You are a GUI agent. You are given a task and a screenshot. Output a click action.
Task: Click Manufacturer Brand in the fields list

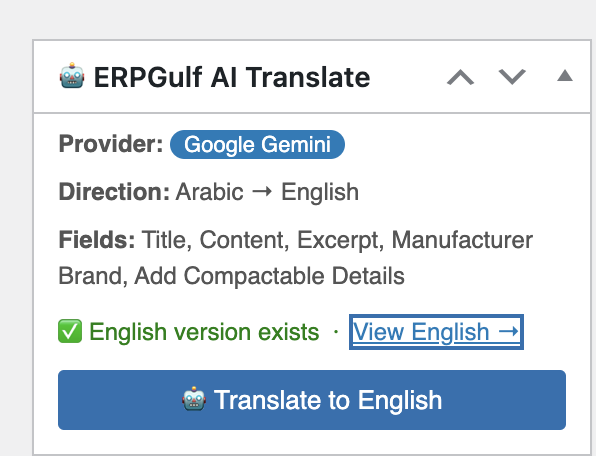click(x=296, y=258)
